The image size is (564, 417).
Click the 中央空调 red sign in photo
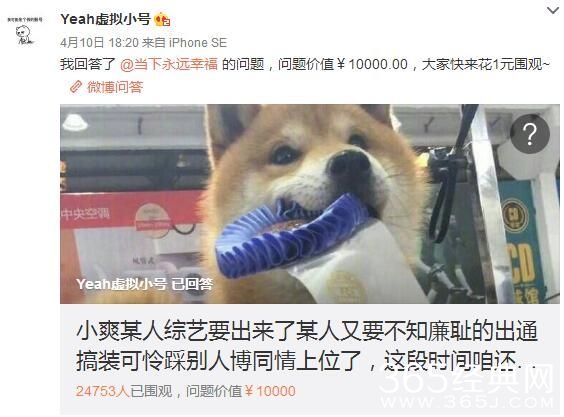click(86, 214)
